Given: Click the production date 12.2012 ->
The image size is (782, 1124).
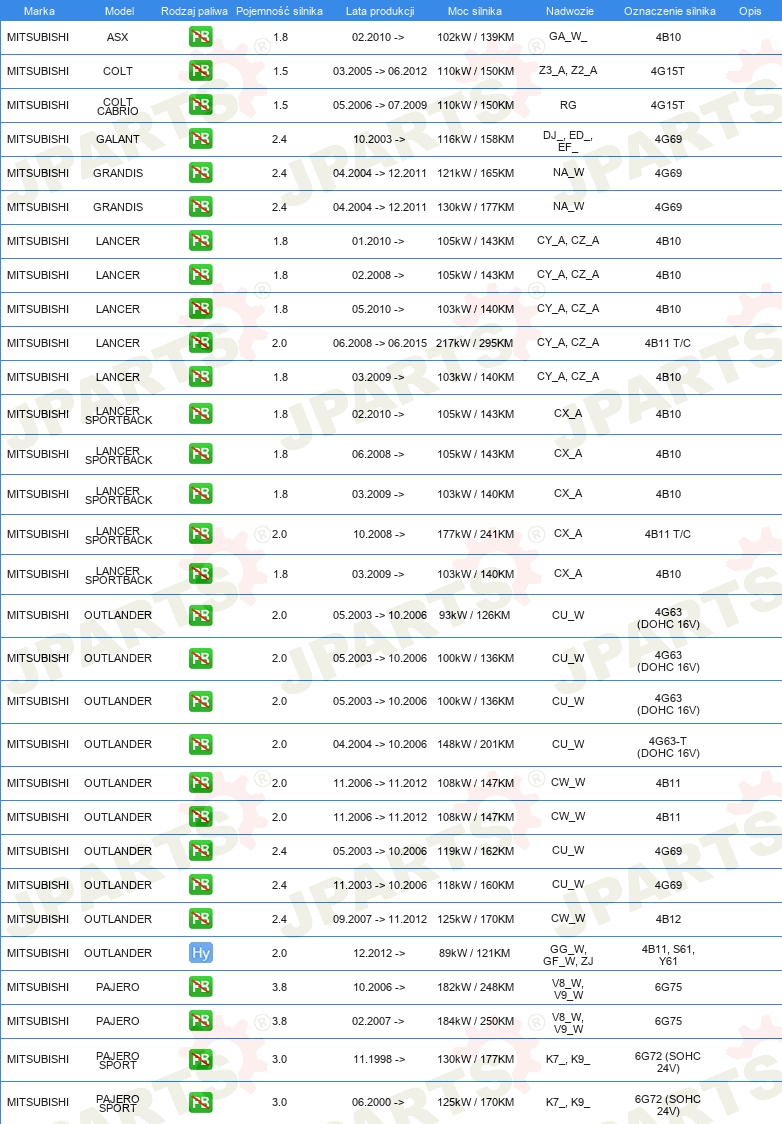Looking at the screenshot, I should click(378, 953).
